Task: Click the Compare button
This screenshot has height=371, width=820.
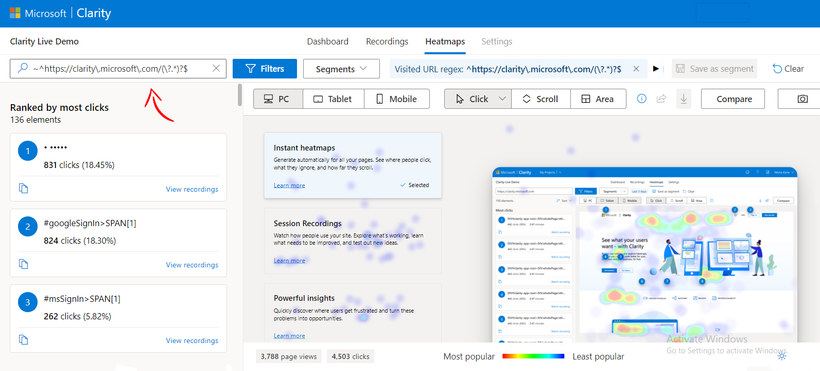Action: (x=734, y=99)
